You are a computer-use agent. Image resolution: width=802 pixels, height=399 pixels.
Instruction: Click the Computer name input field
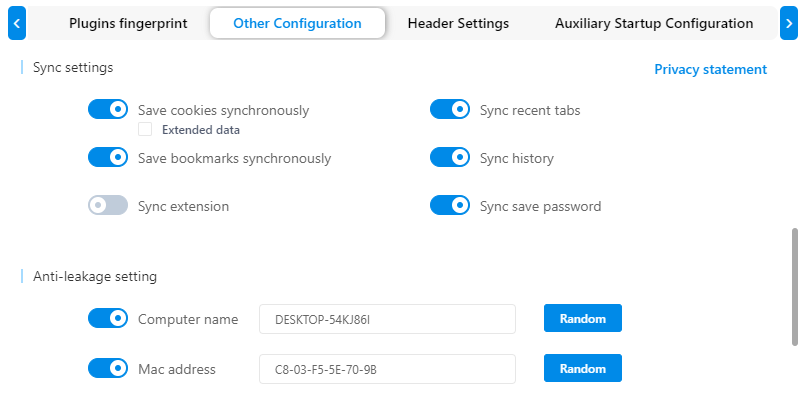[x=387, y=319]
